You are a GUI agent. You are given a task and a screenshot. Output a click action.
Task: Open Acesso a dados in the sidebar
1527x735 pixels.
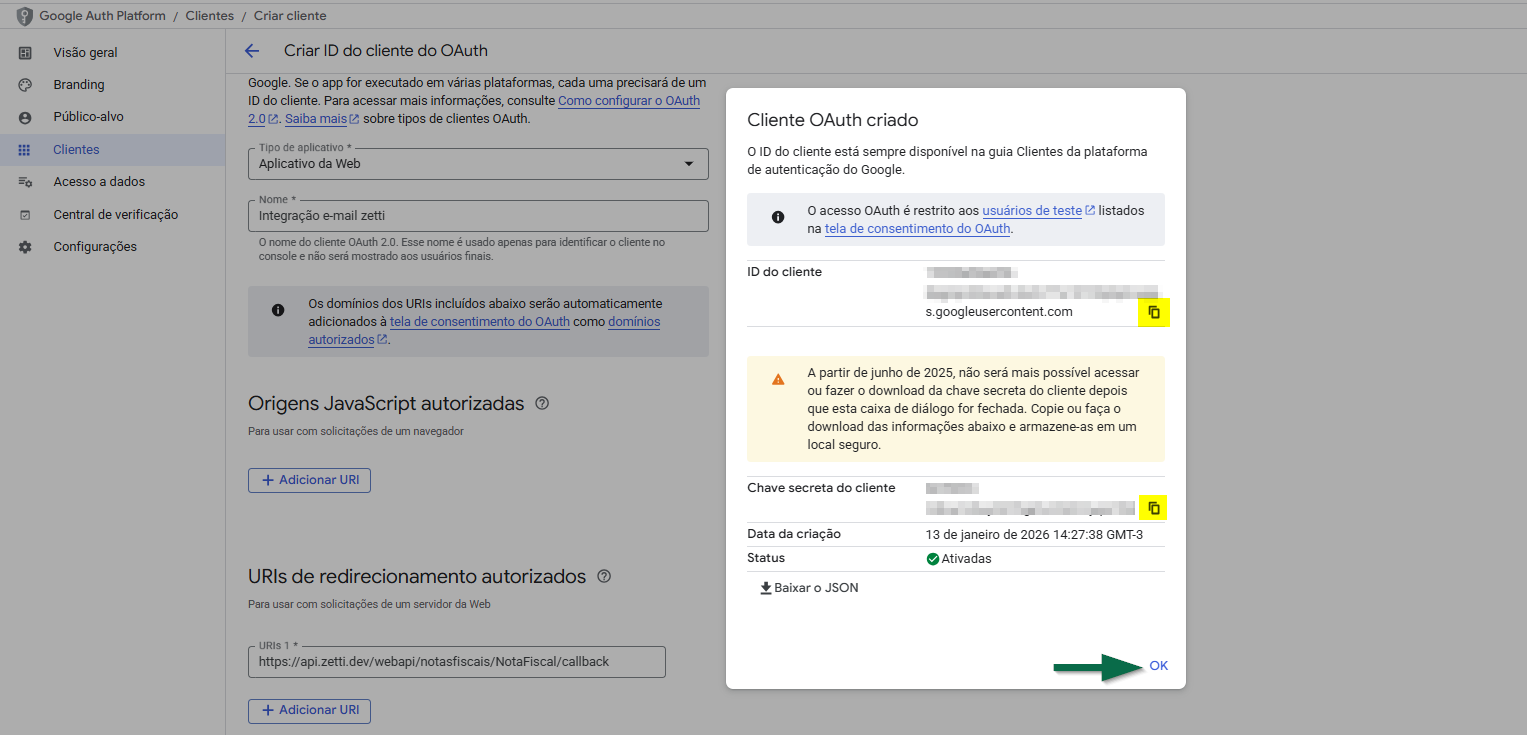tap(99, 182)
